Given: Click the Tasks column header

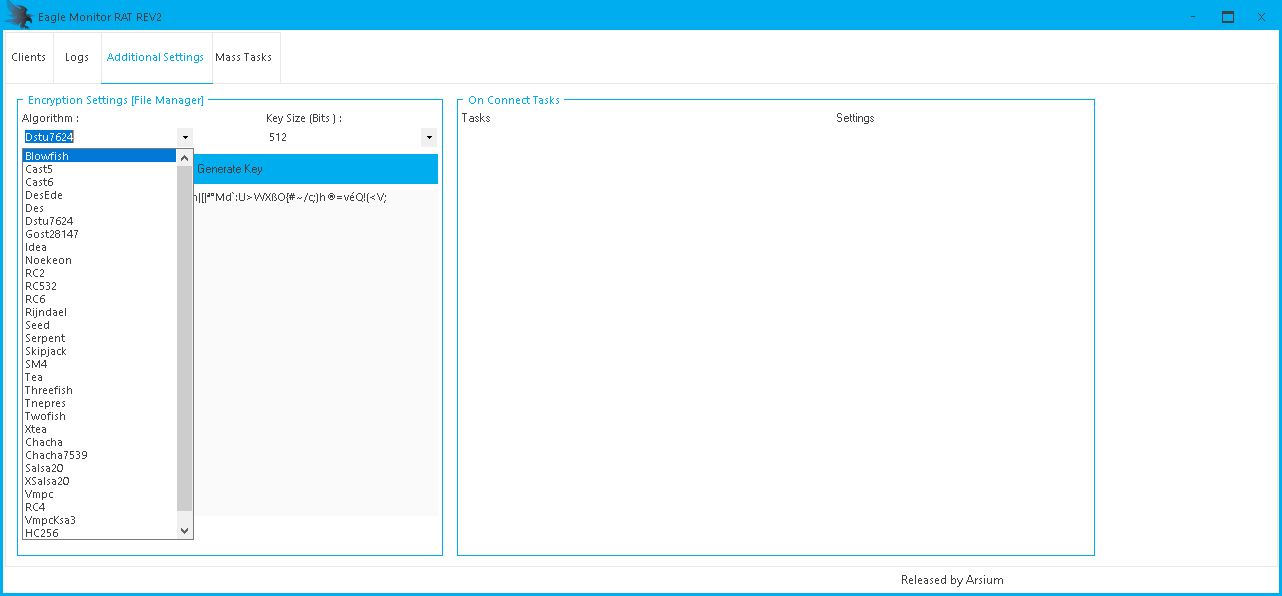Looking at the screenshot, I should (x=476, y=118).
